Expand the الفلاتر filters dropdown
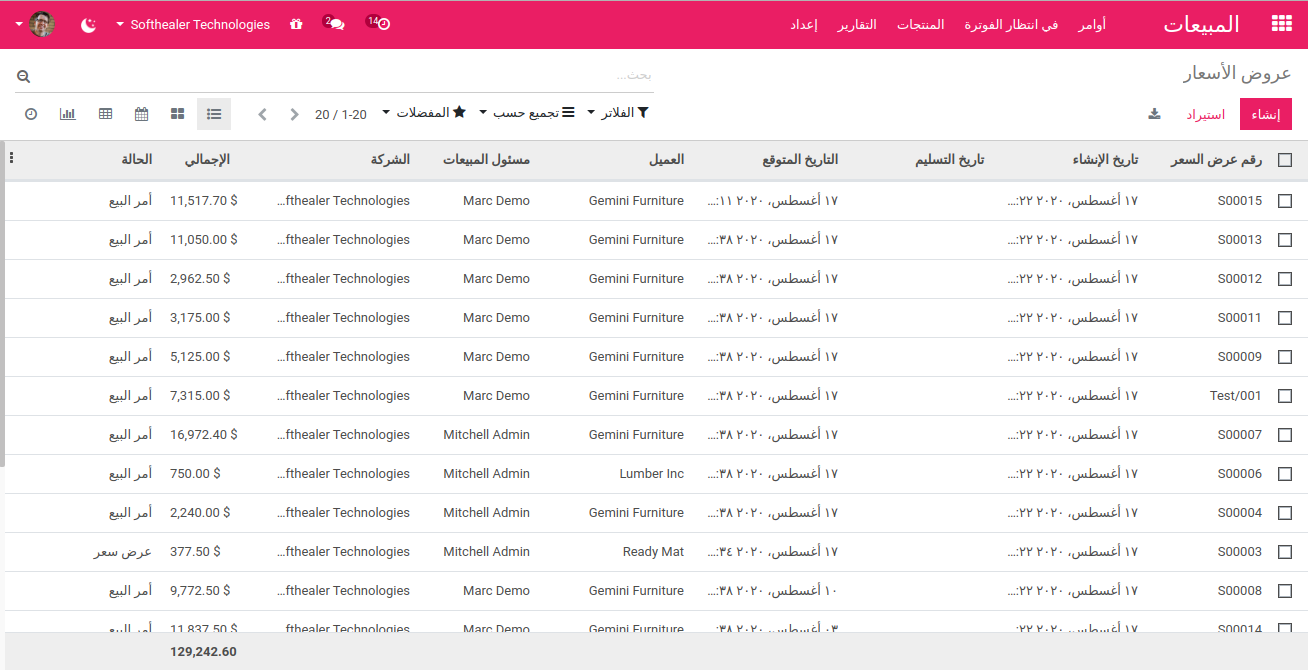The width and height of the screenshot is (1308, 670). tap(618, 113)
